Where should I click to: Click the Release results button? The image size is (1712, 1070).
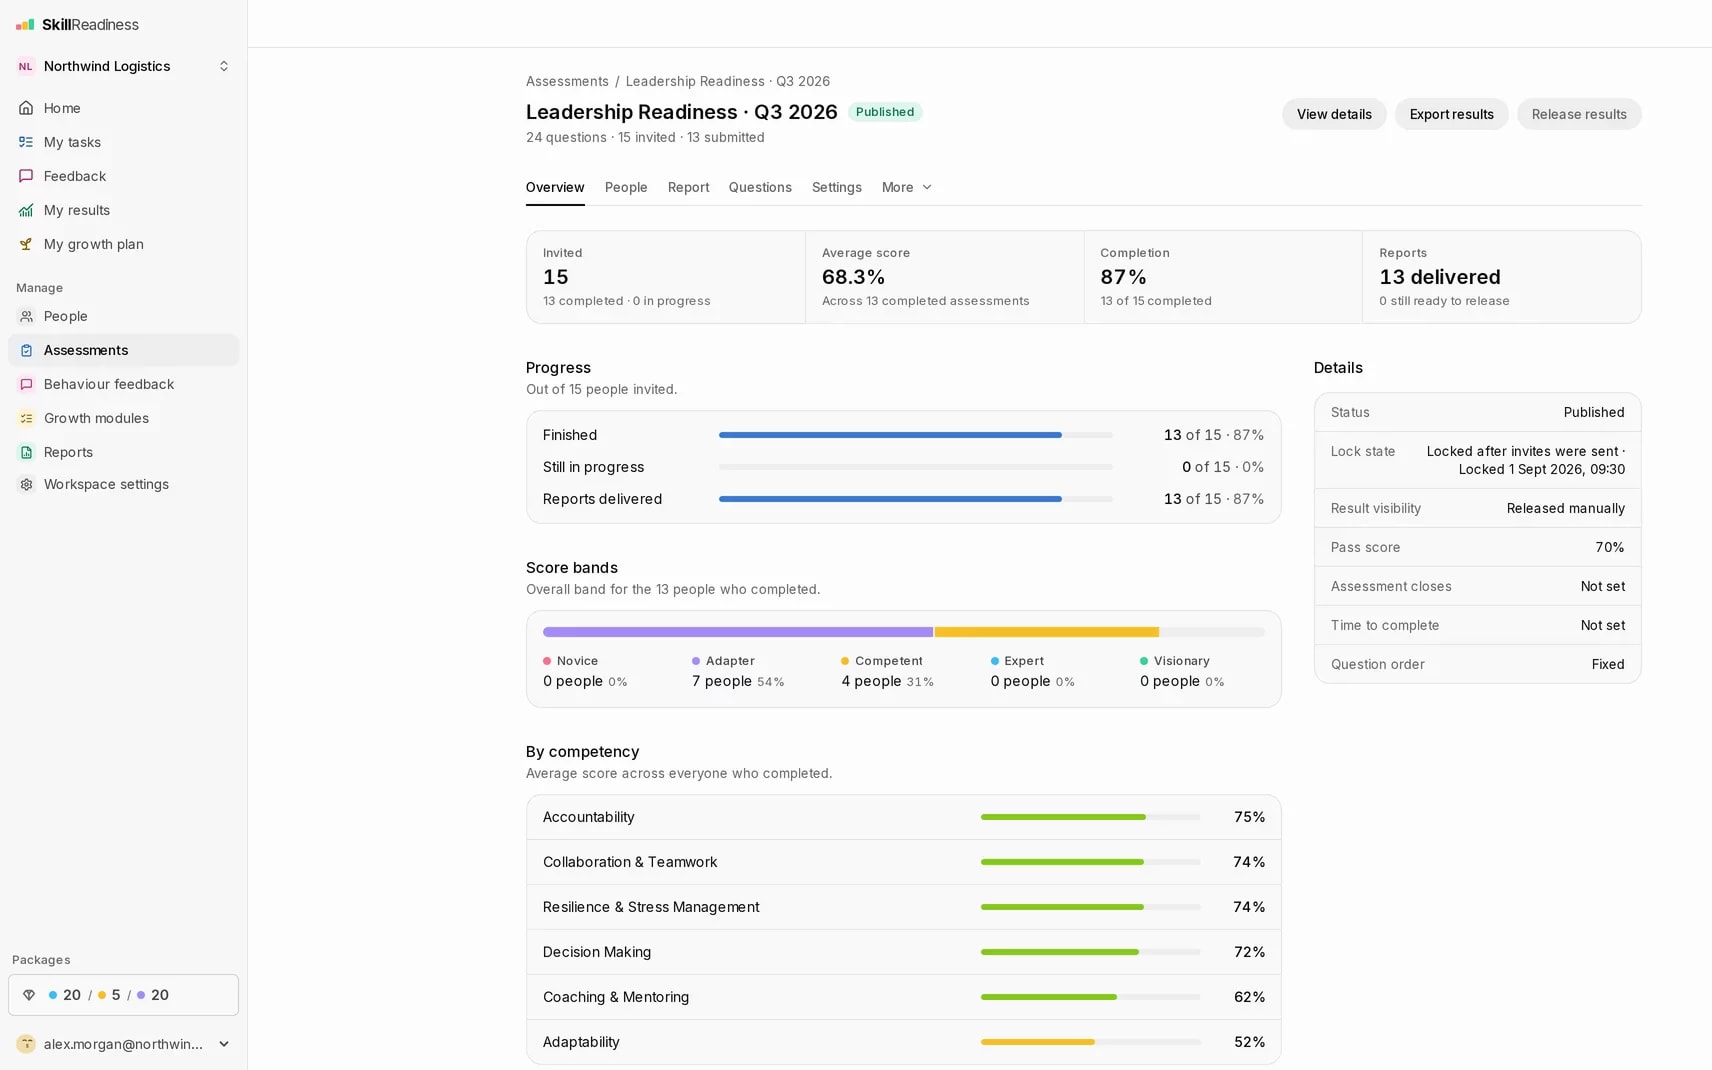(1579, 114)
